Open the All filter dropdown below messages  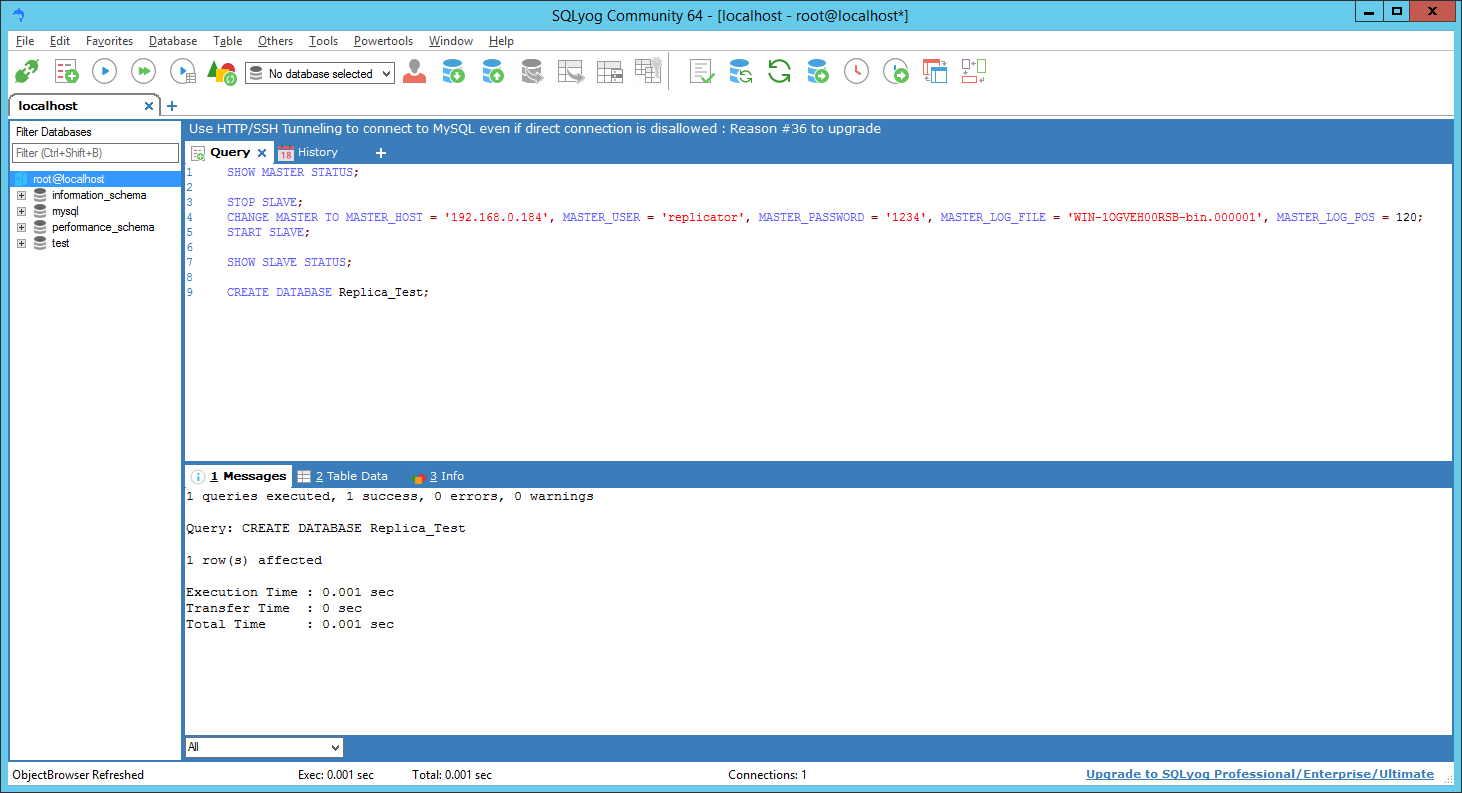[264, 747]
